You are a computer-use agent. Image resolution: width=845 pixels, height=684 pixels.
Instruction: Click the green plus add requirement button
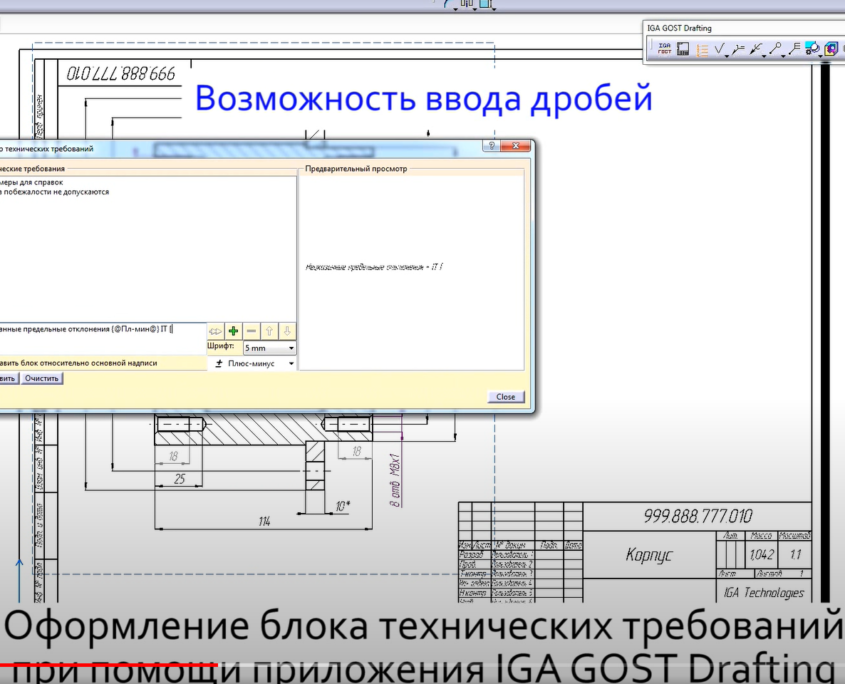233,331
